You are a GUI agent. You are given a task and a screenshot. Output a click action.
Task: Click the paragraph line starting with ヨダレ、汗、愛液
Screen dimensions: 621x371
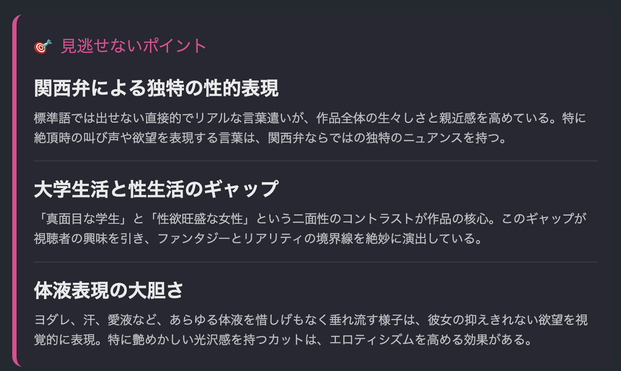pyautogui.click(x=311, y=320)
